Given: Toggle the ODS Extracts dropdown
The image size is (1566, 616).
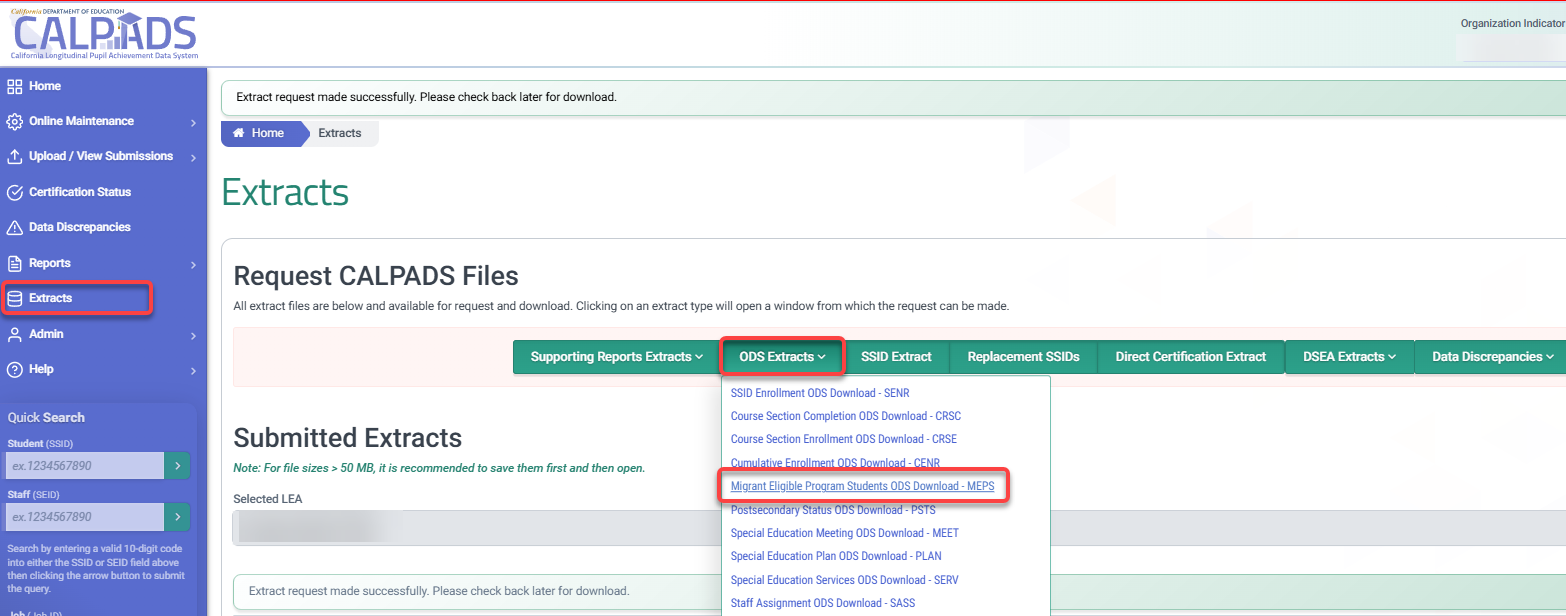Looking at the screenshot, I should (782, 357).
